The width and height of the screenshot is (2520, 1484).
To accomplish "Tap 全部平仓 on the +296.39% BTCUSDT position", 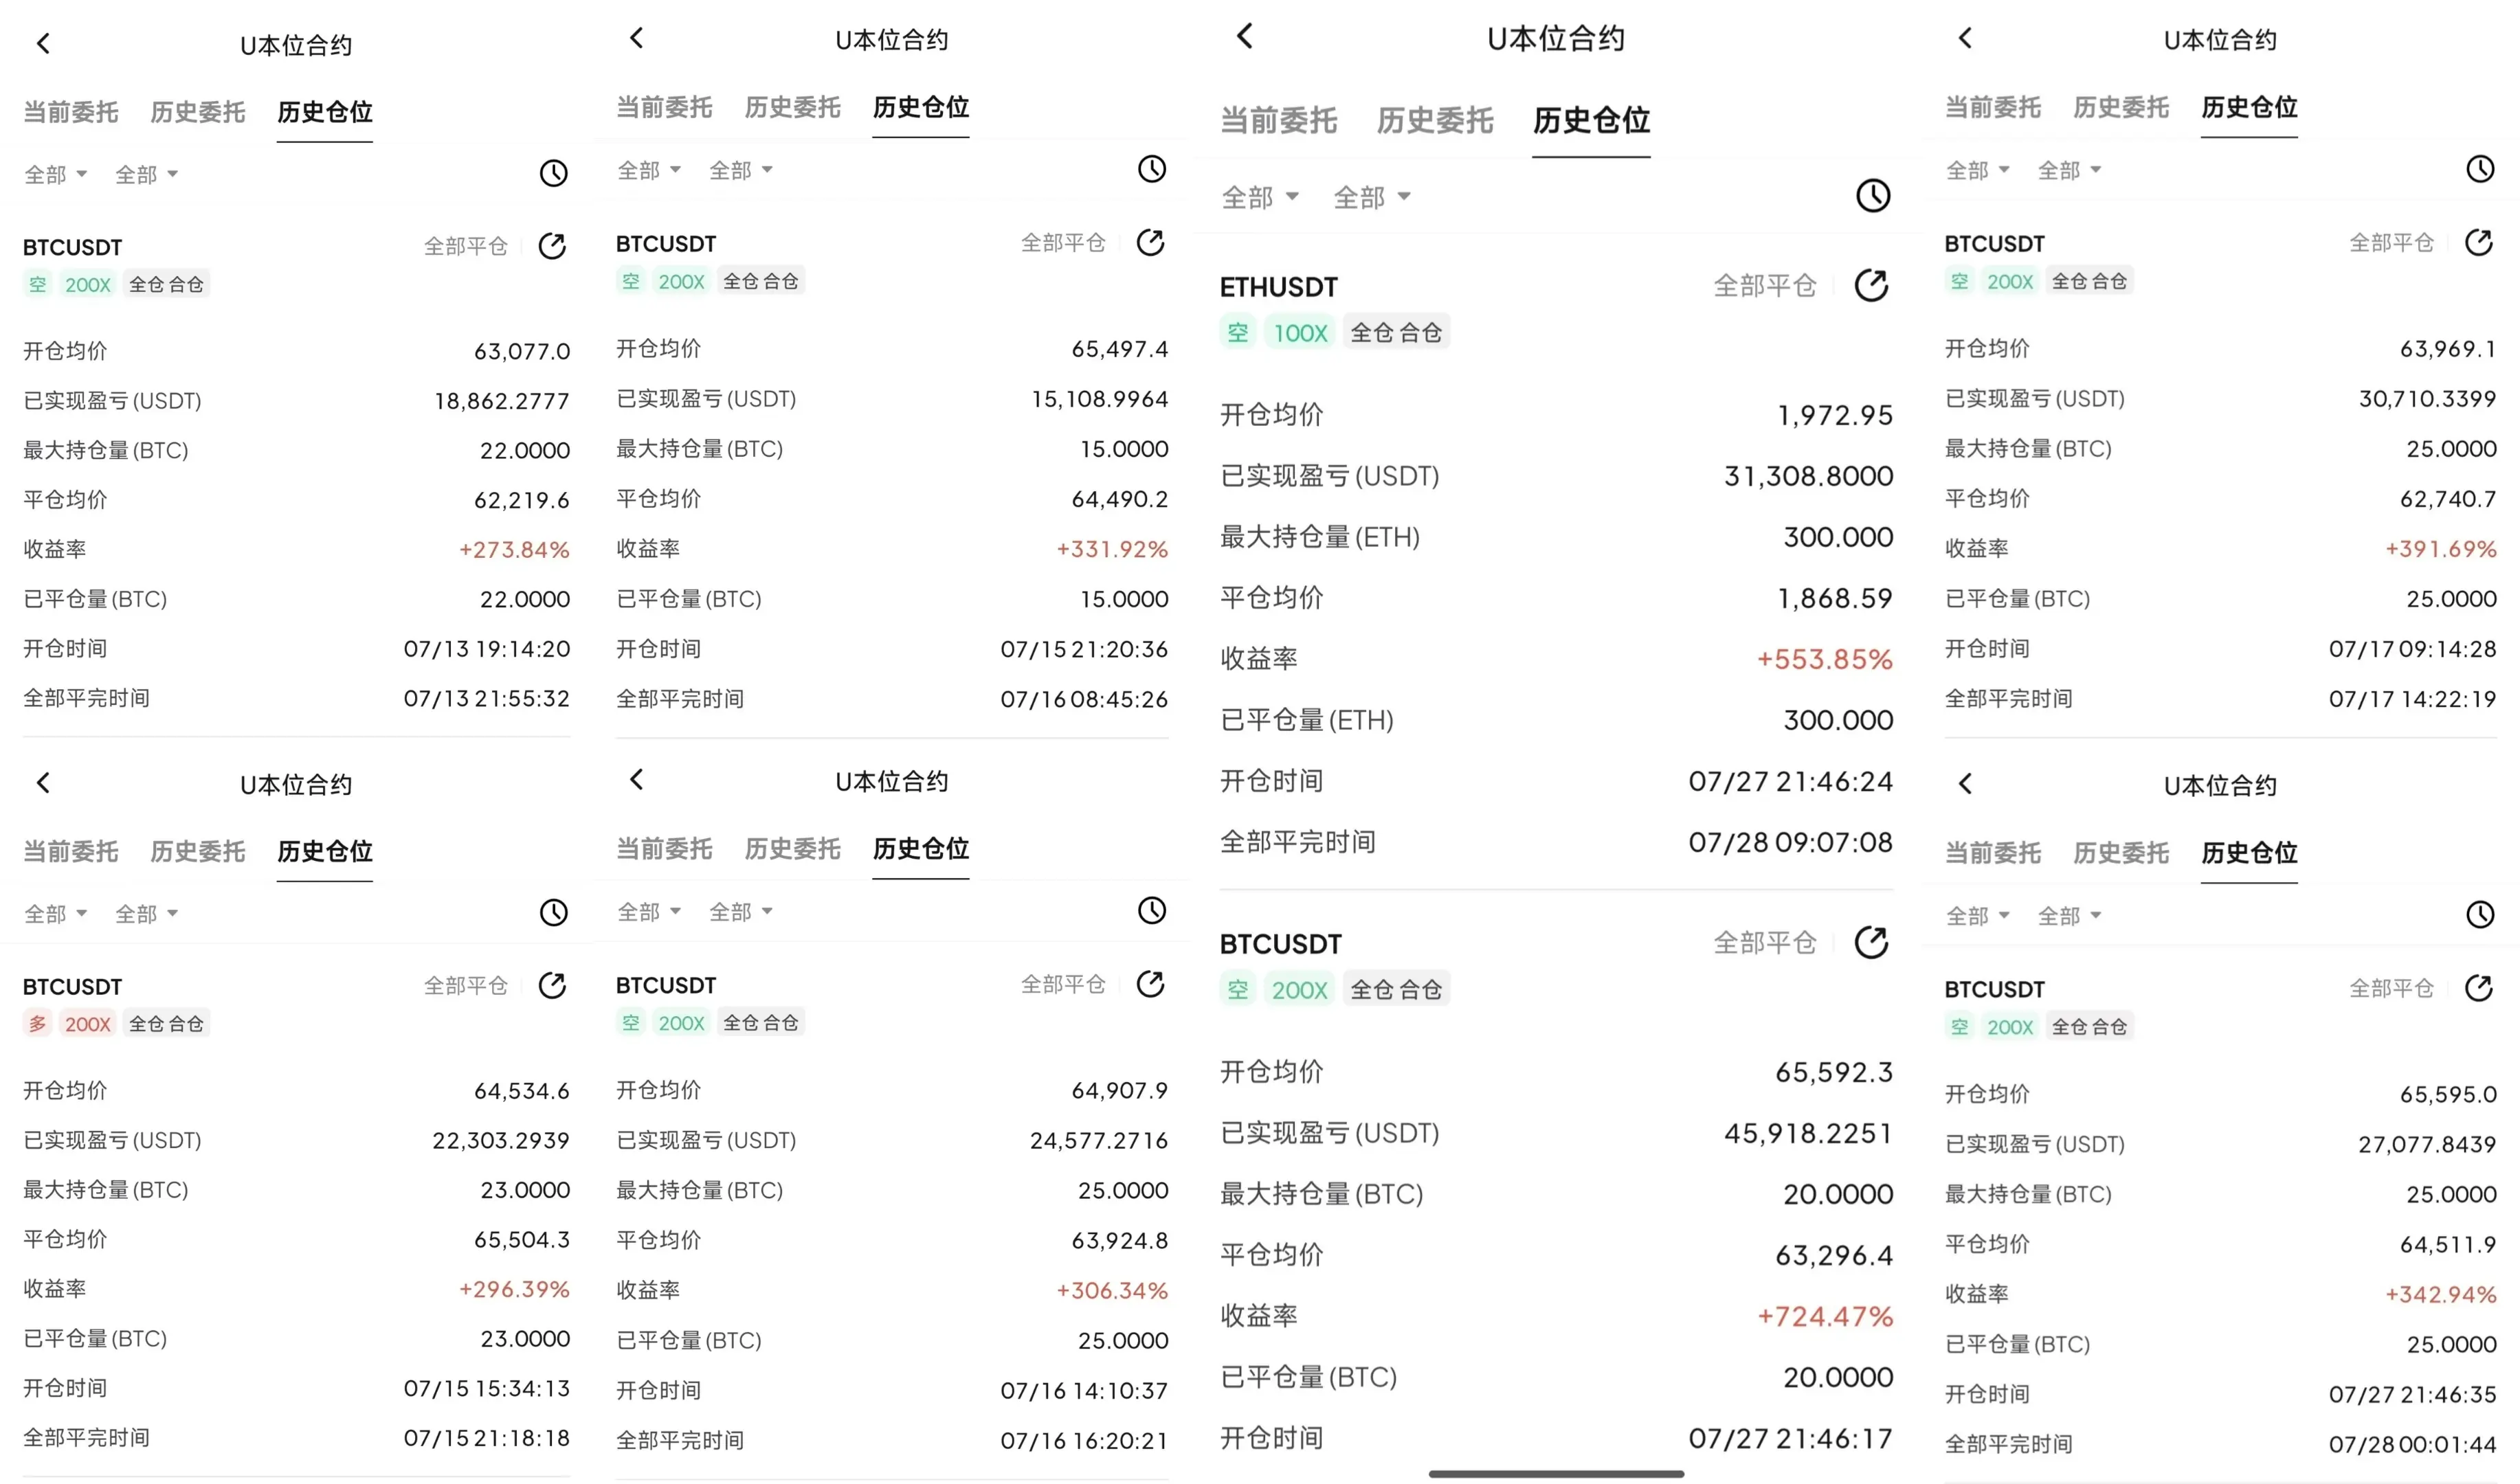I will [x=466, y=986].
